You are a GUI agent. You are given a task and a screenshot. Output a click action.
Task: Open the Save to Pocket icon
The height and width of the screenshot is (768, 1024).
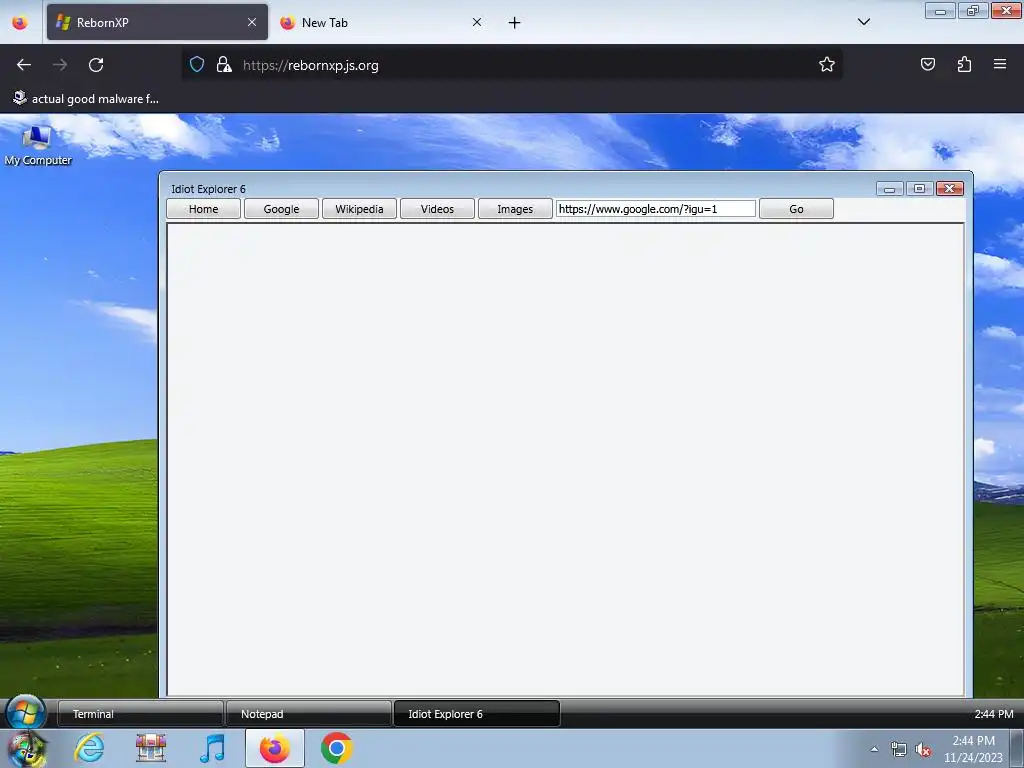pos(927,64)
